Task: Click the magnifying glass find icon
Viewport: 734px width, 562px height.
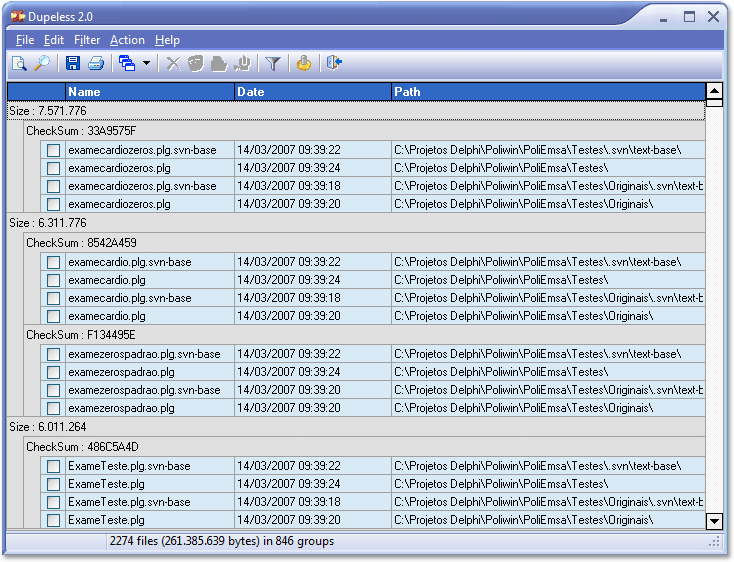Action: (x=42, y=63)
